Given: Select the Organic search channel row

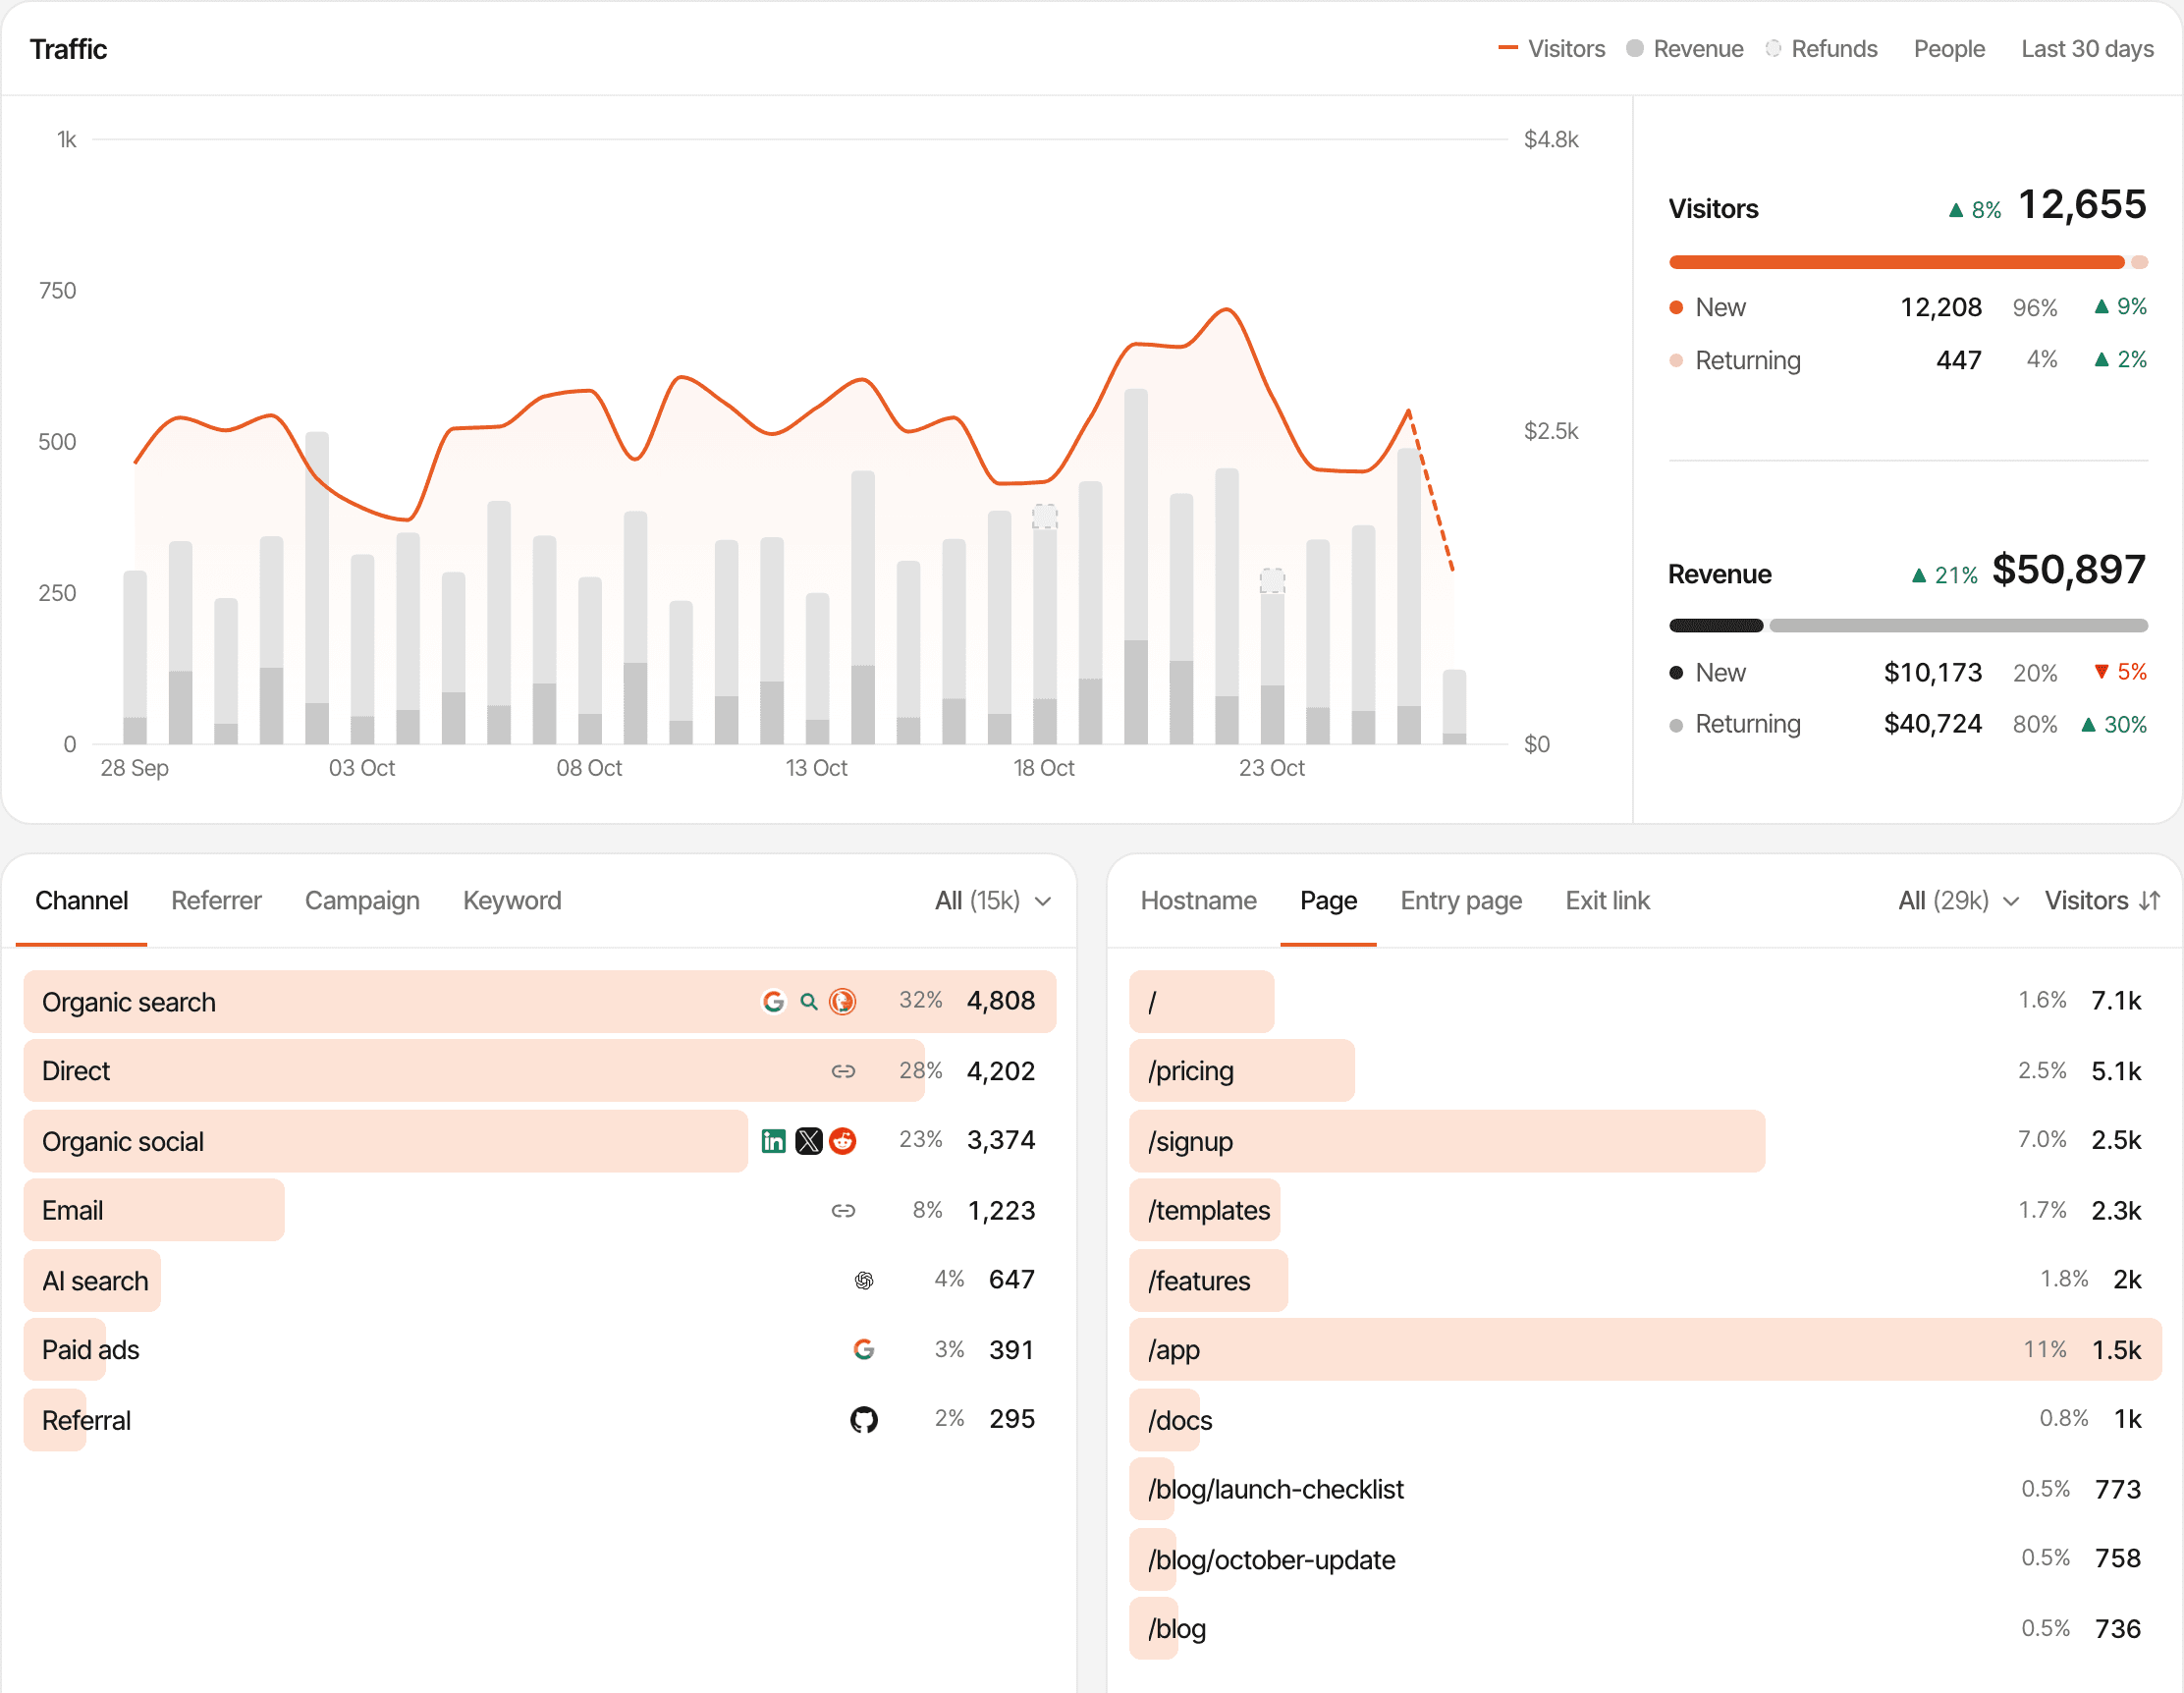Looking at the screenshot, I should [x=540, y=1001].
